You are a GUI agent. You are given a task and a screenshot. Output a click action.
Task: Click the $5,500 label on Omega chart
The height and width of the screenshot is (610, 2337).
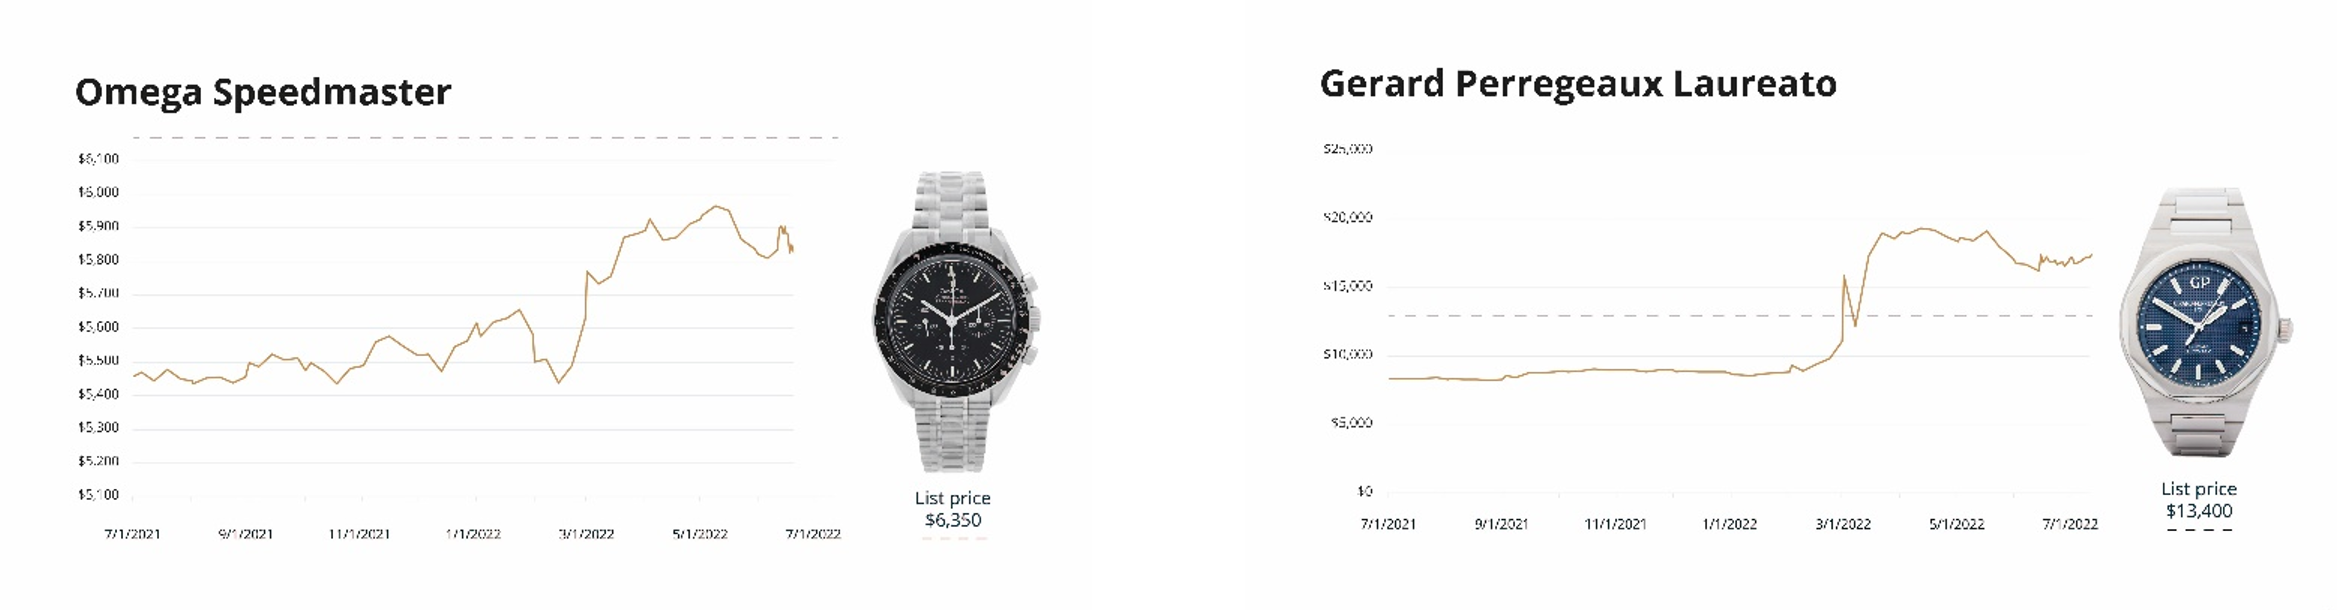point(98,360)
